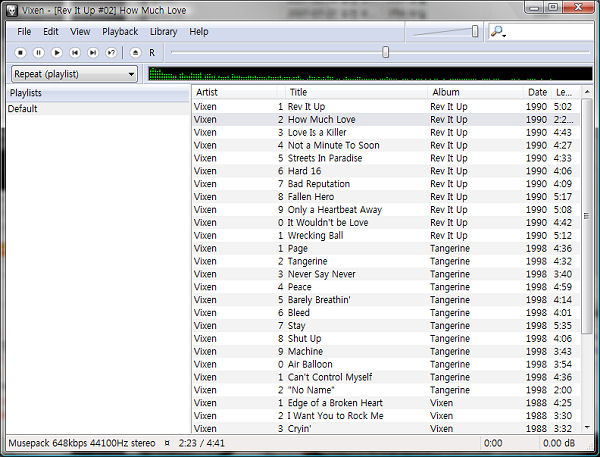The width and height of the screenshot is (600, 457).
Task: Click inside the search text field
Action: point(550,31)
